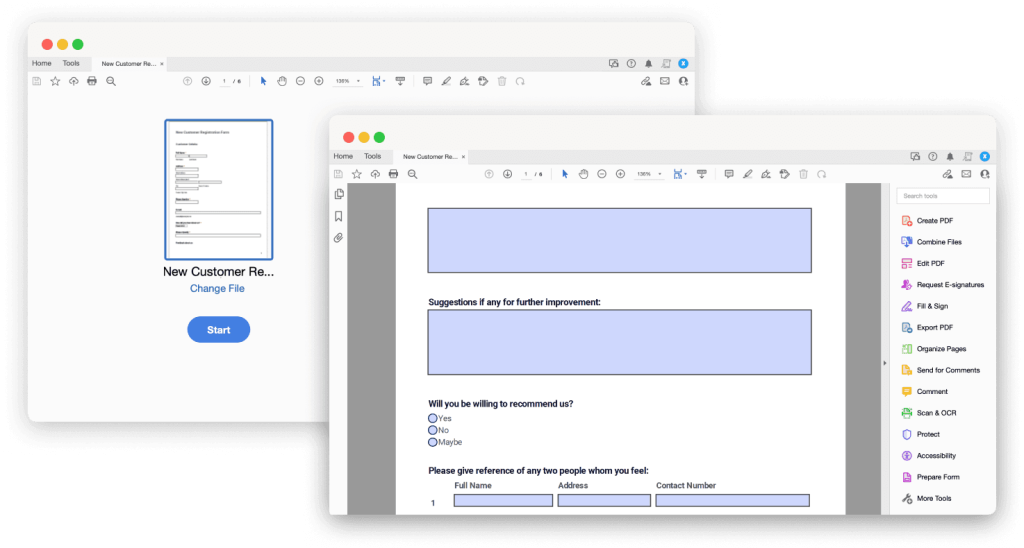Zoom out using minus icon in front window
1024x548 pixels.
coord(602,174)
